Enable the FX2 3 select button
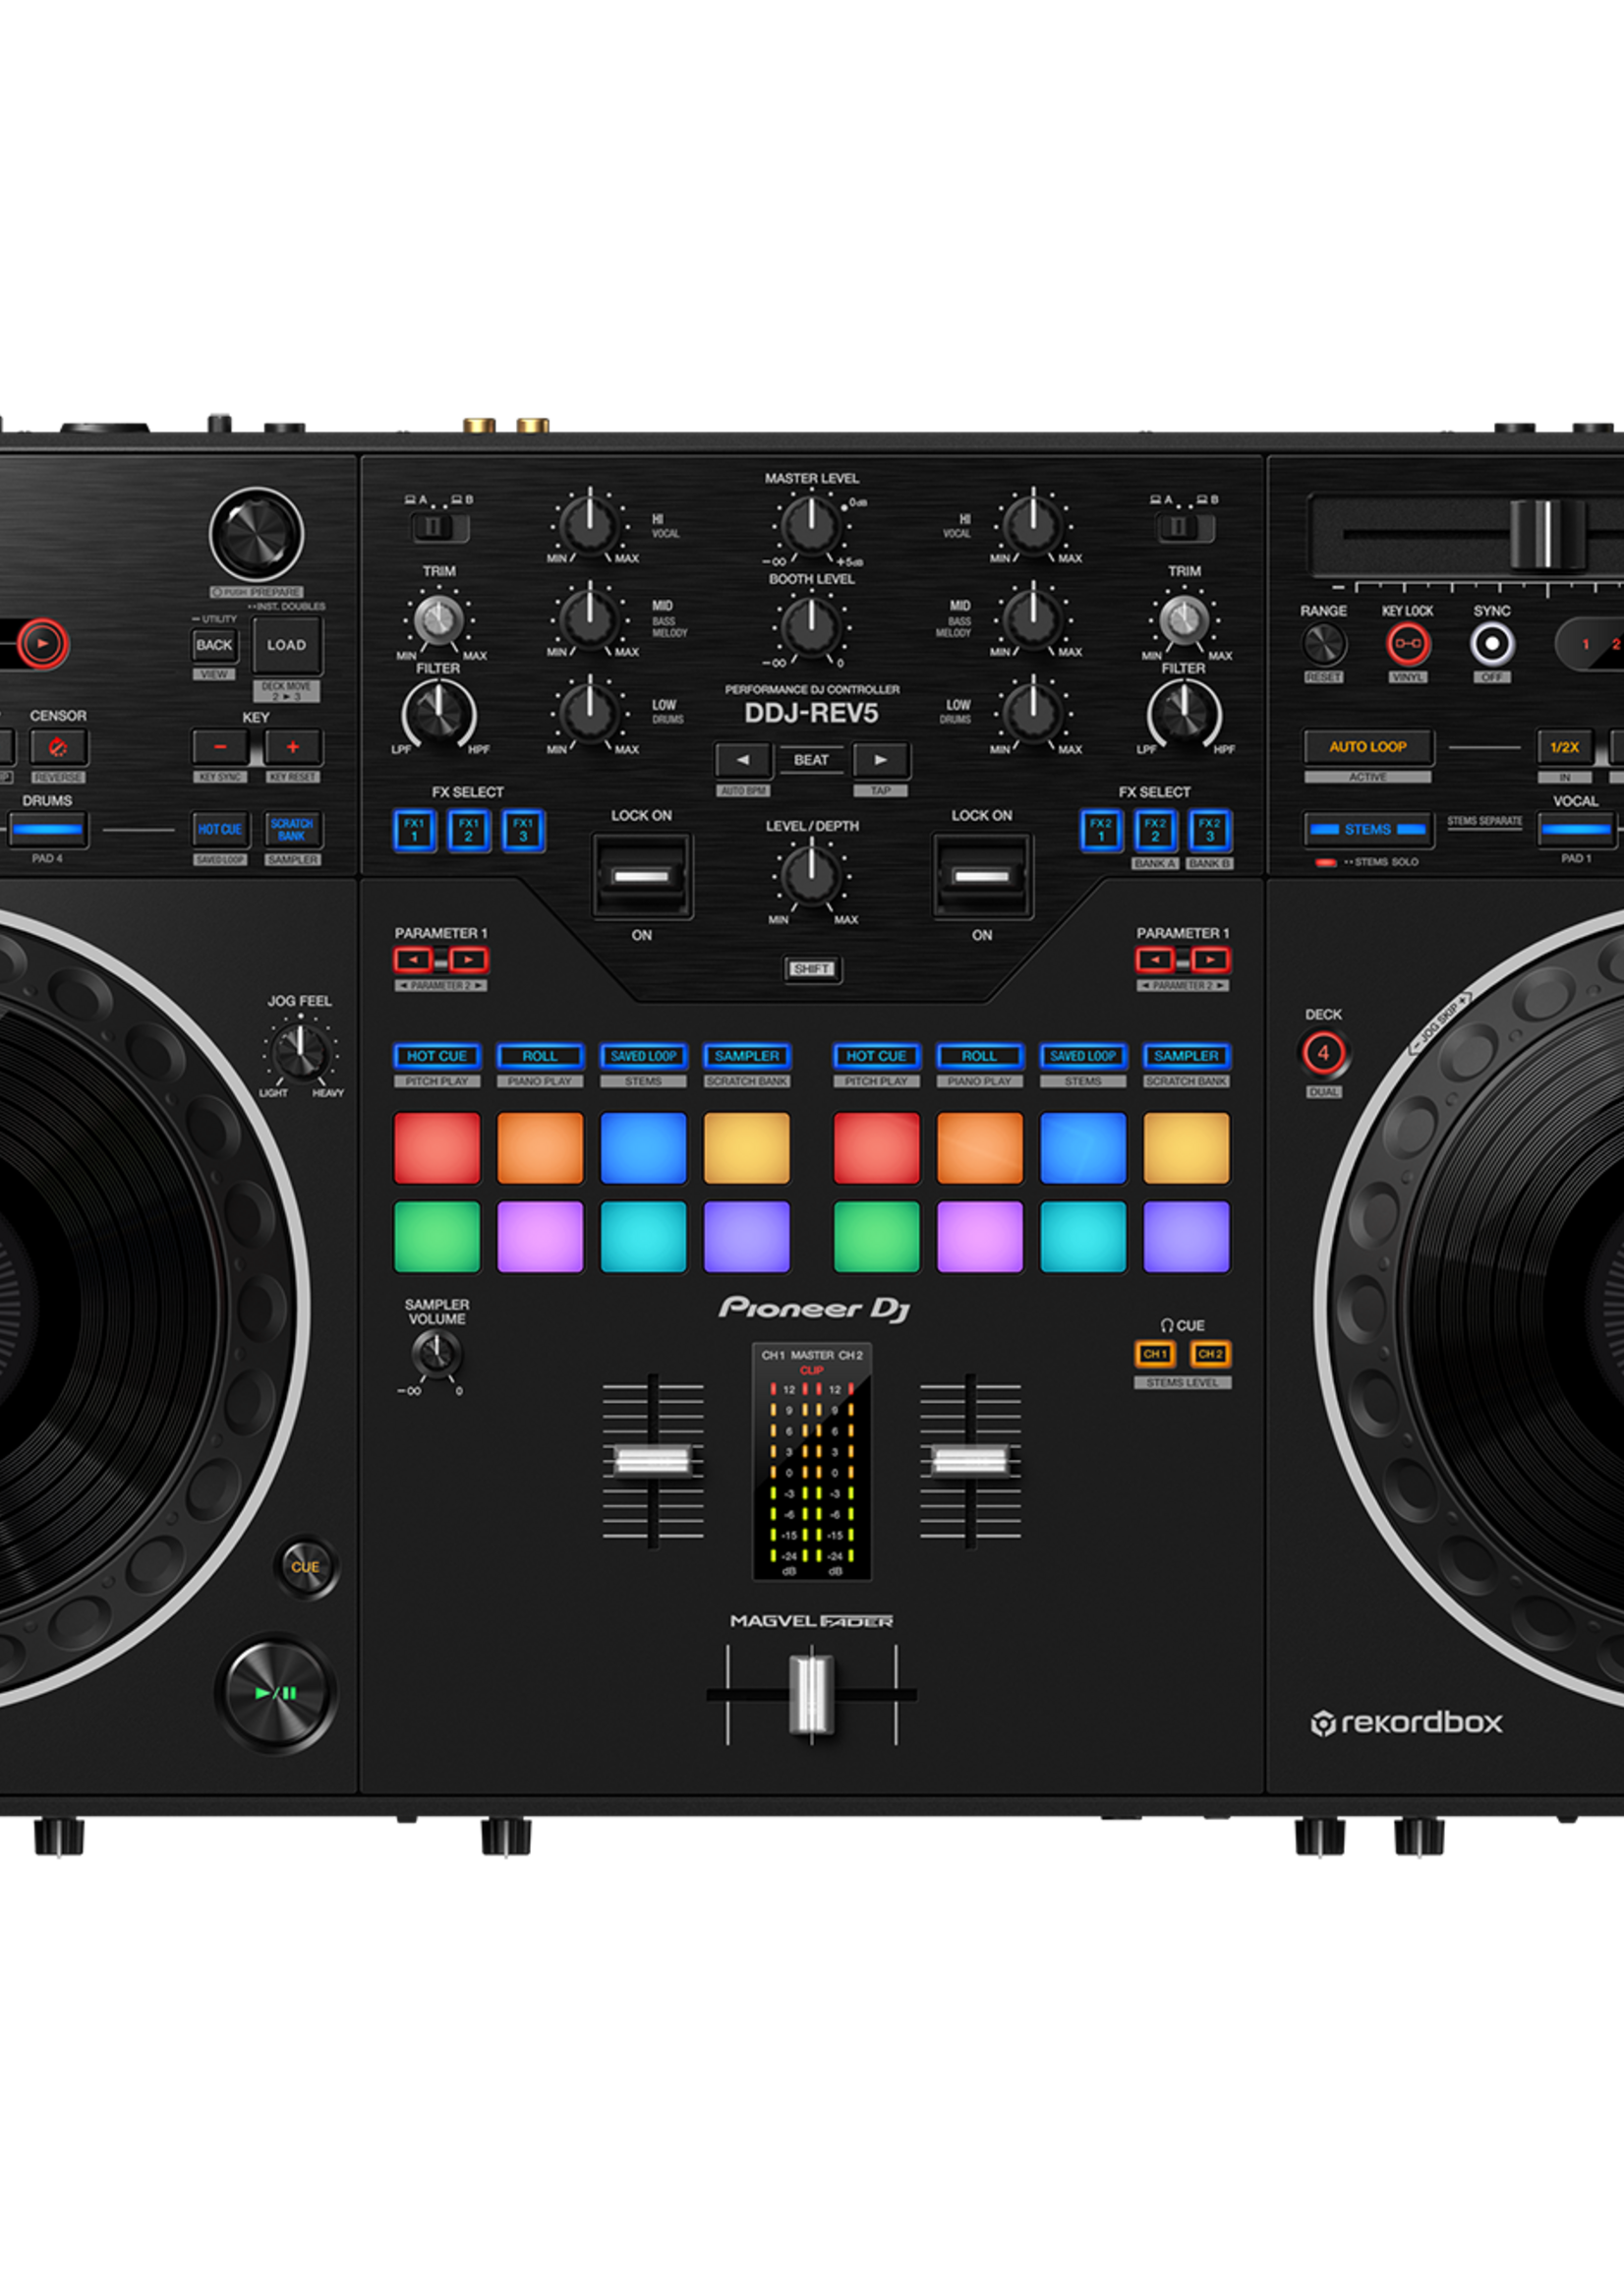This screenshot has height=2274, width=1624. [1209, 830]
